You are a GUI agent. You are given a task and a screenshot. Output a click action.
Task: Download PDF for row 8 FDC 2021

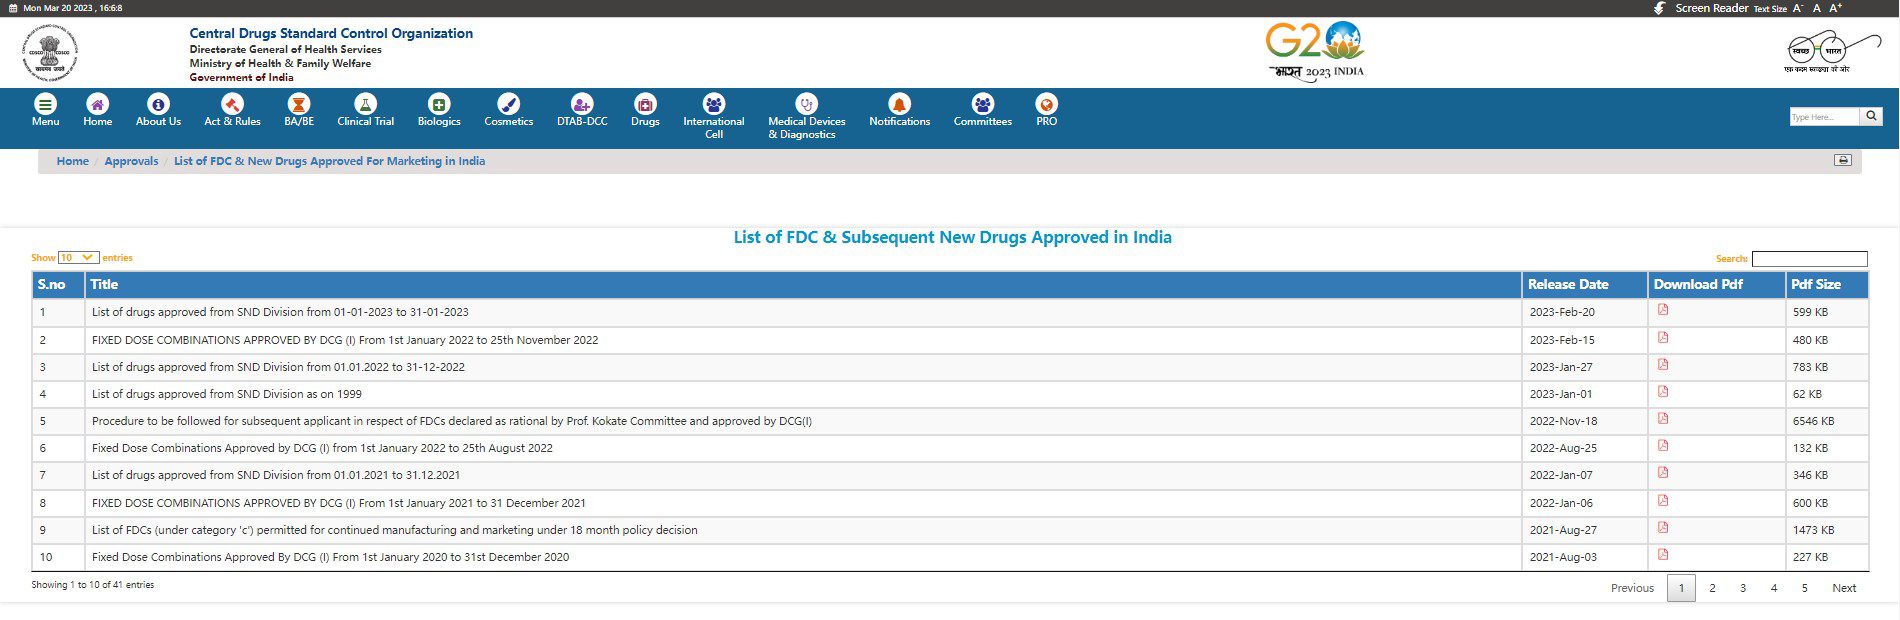[x=1663, y=501]
